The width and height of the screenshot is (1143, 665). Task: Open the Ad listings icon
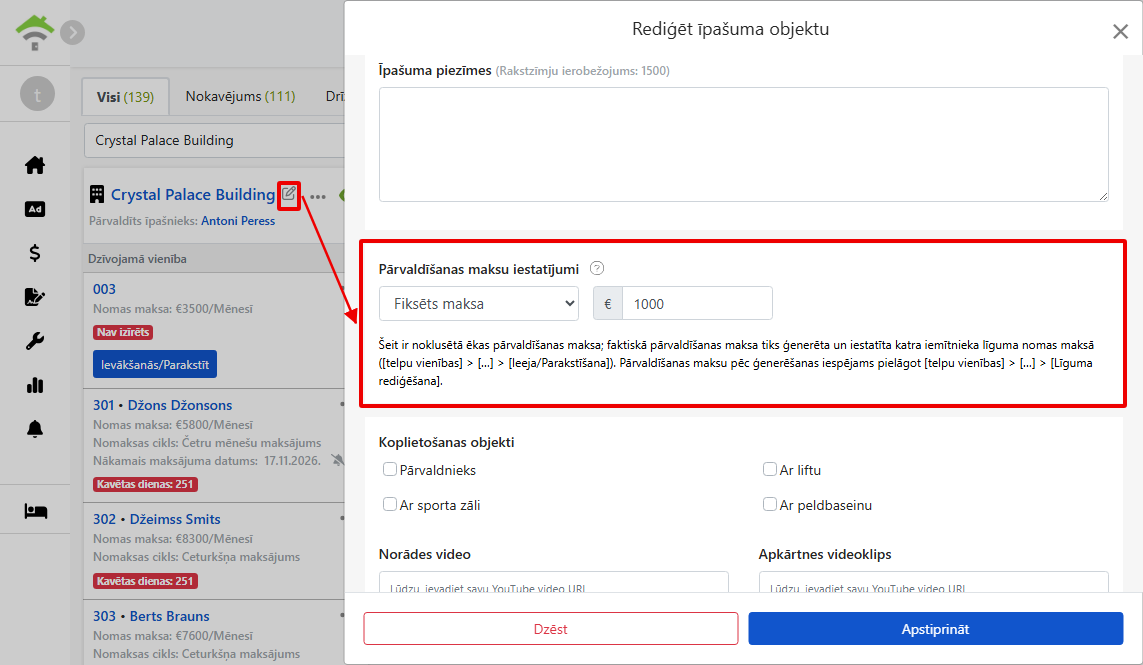tap(35, 209)
